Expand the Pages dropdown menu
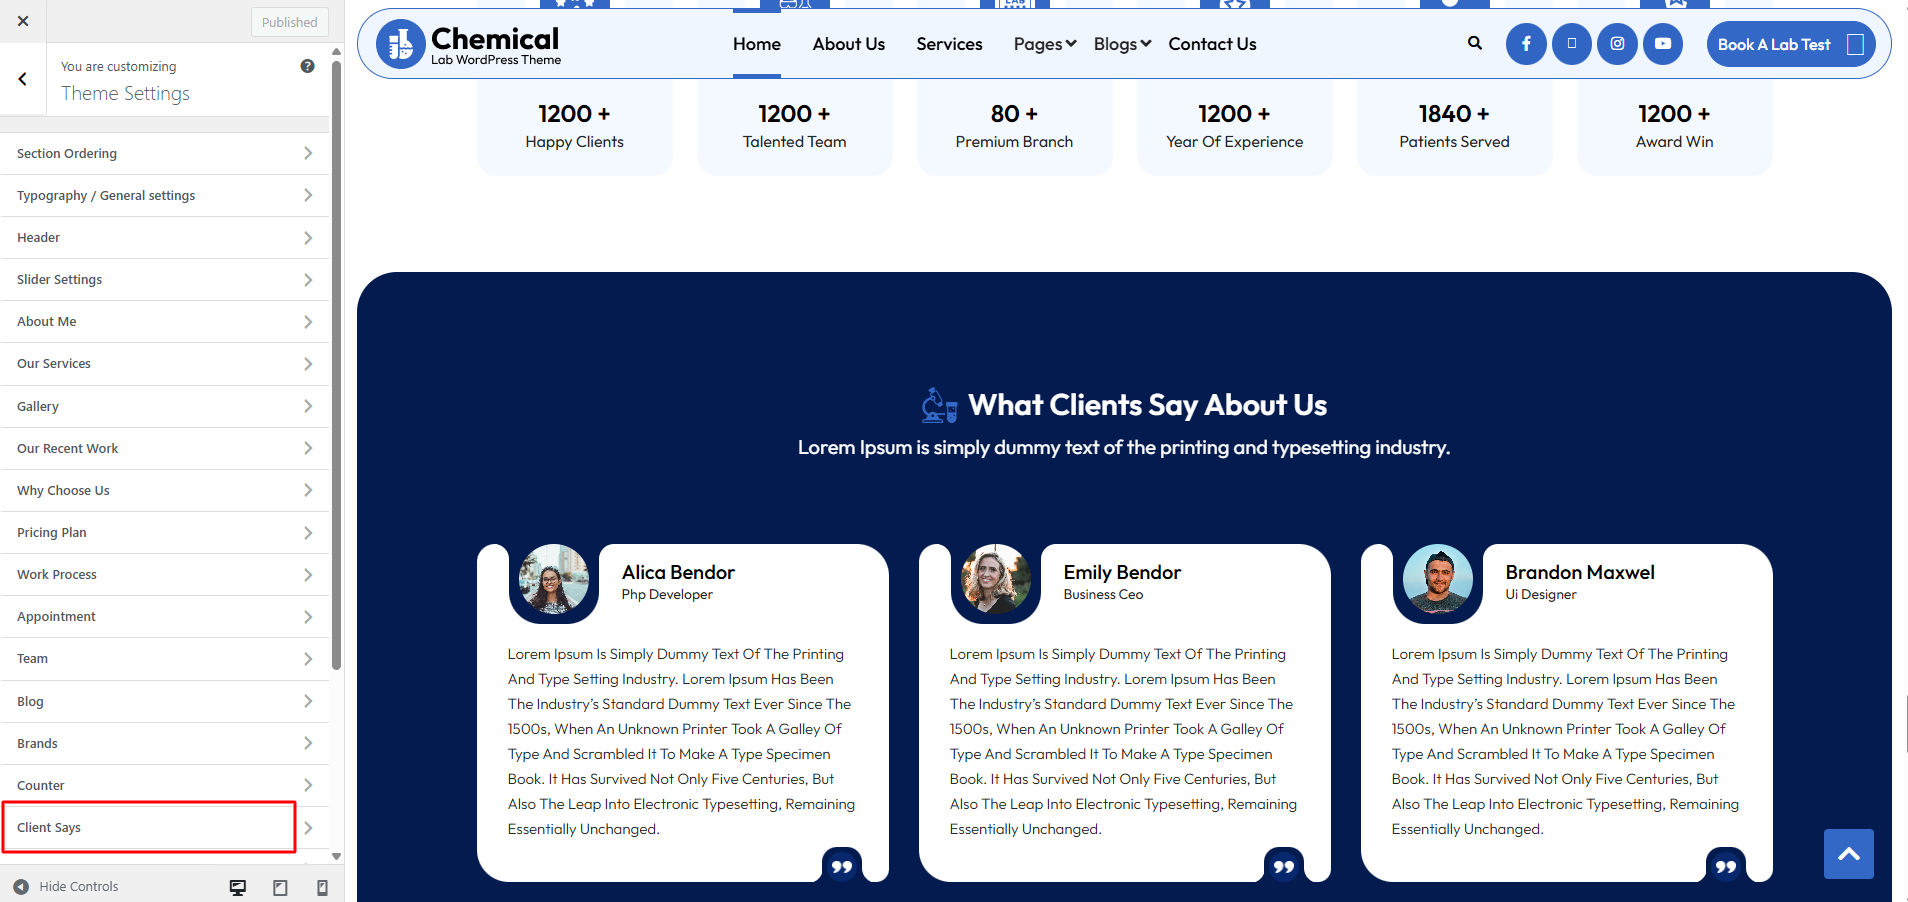This screenshot has width=1908, height=902. pos(1044,44)
